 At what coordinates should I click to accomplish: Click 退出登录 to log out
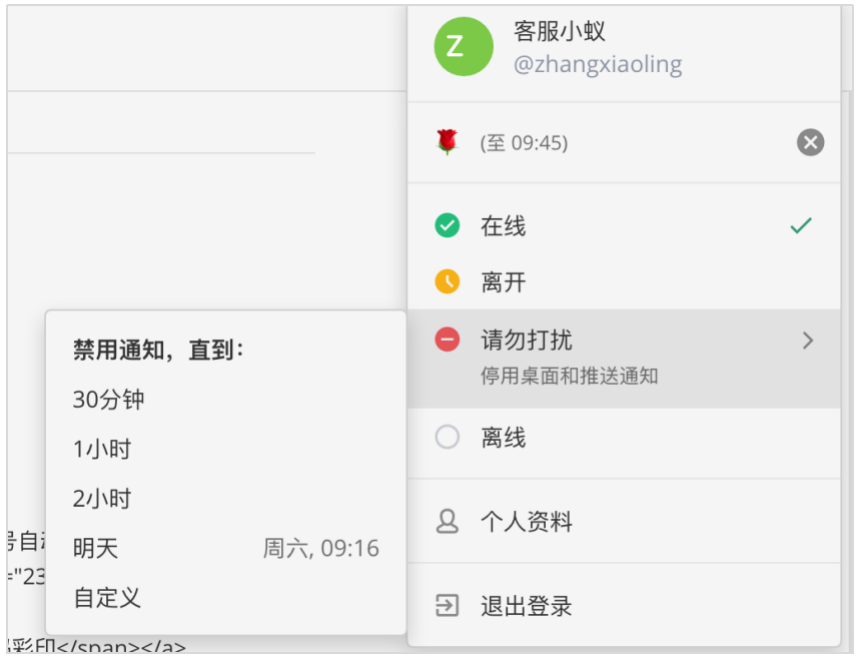[526, 606]
